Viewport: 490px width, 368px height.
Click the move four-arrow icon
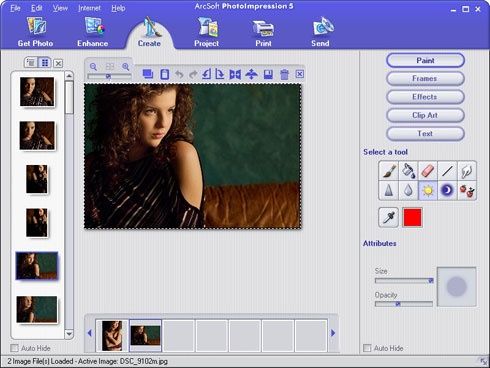point(251,74)
